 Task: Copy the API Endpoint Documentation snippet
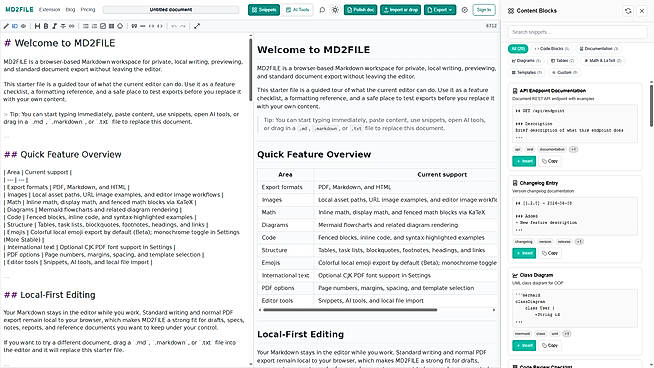click(550, 161)
